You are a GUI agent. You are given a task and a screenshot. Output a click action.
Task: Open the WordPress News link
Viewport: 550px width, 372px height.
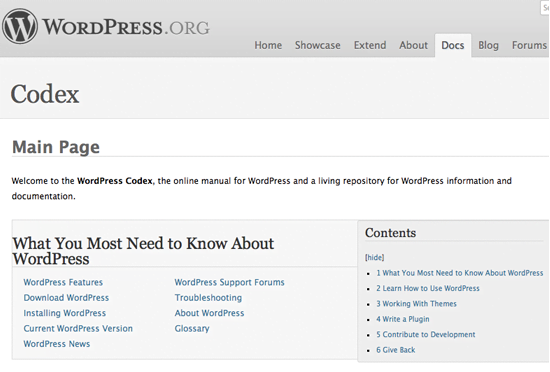(57, 344)
